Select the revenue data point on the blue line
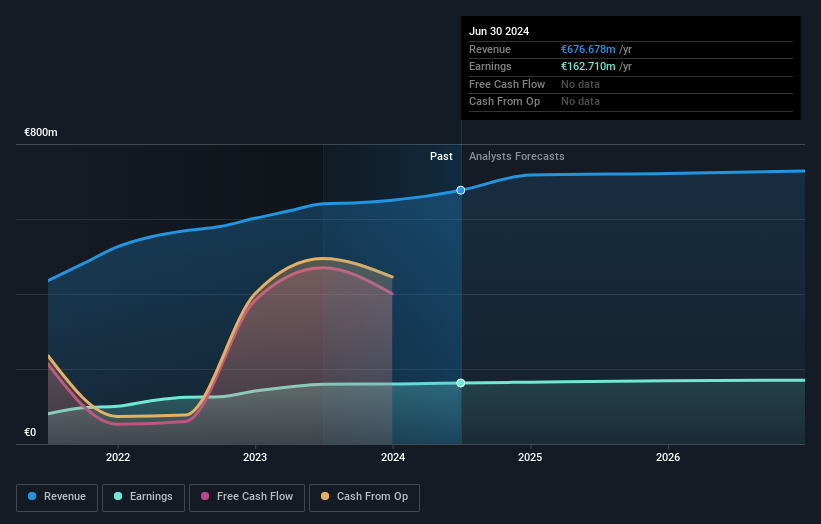 (x=461, y=191)
